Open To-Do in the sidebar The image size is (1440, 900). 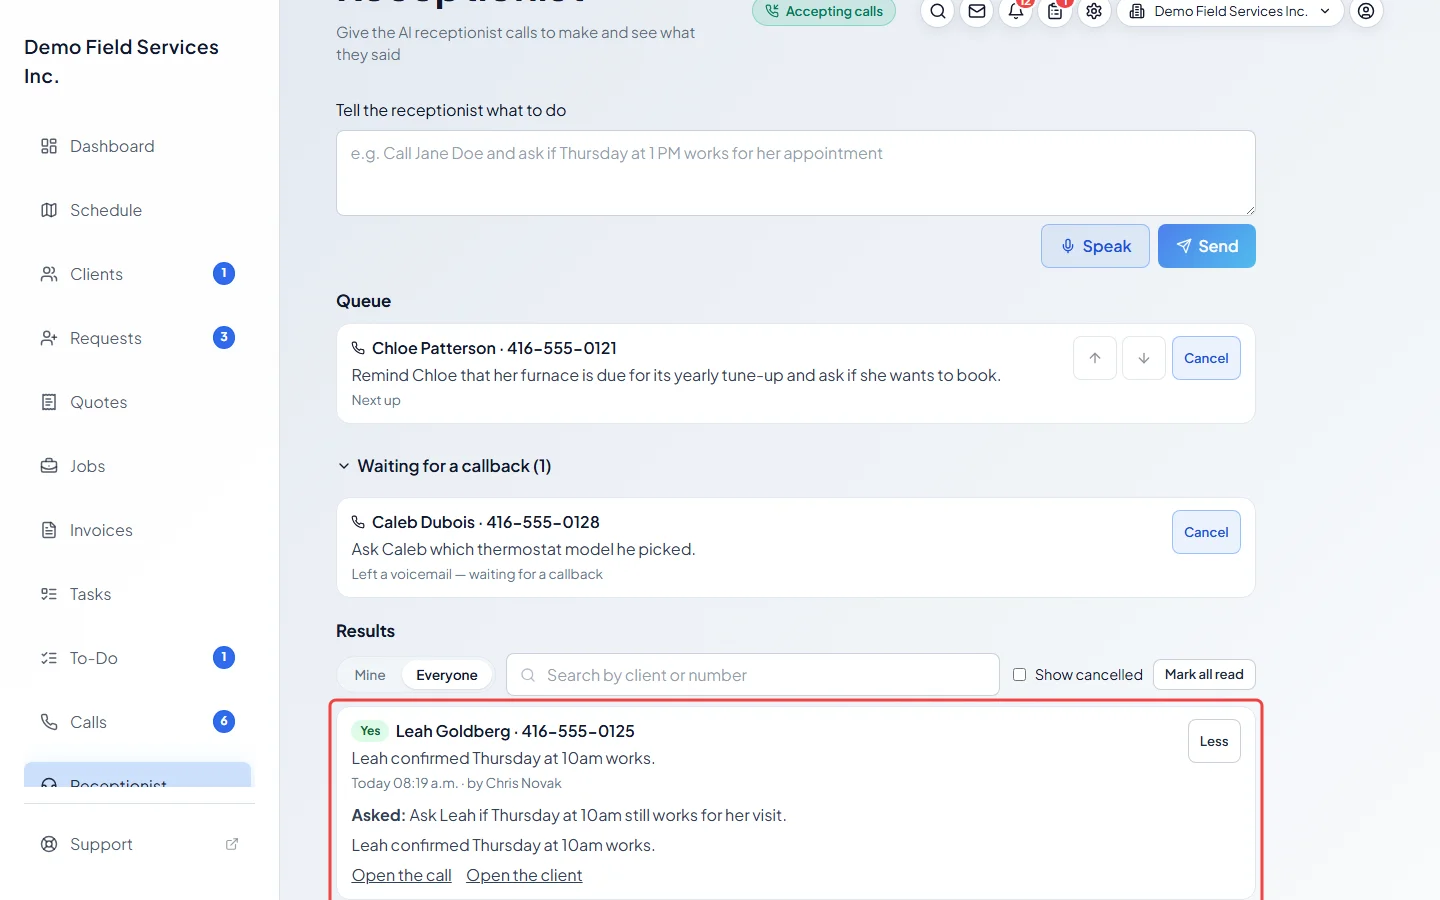[x=136, y=658]
